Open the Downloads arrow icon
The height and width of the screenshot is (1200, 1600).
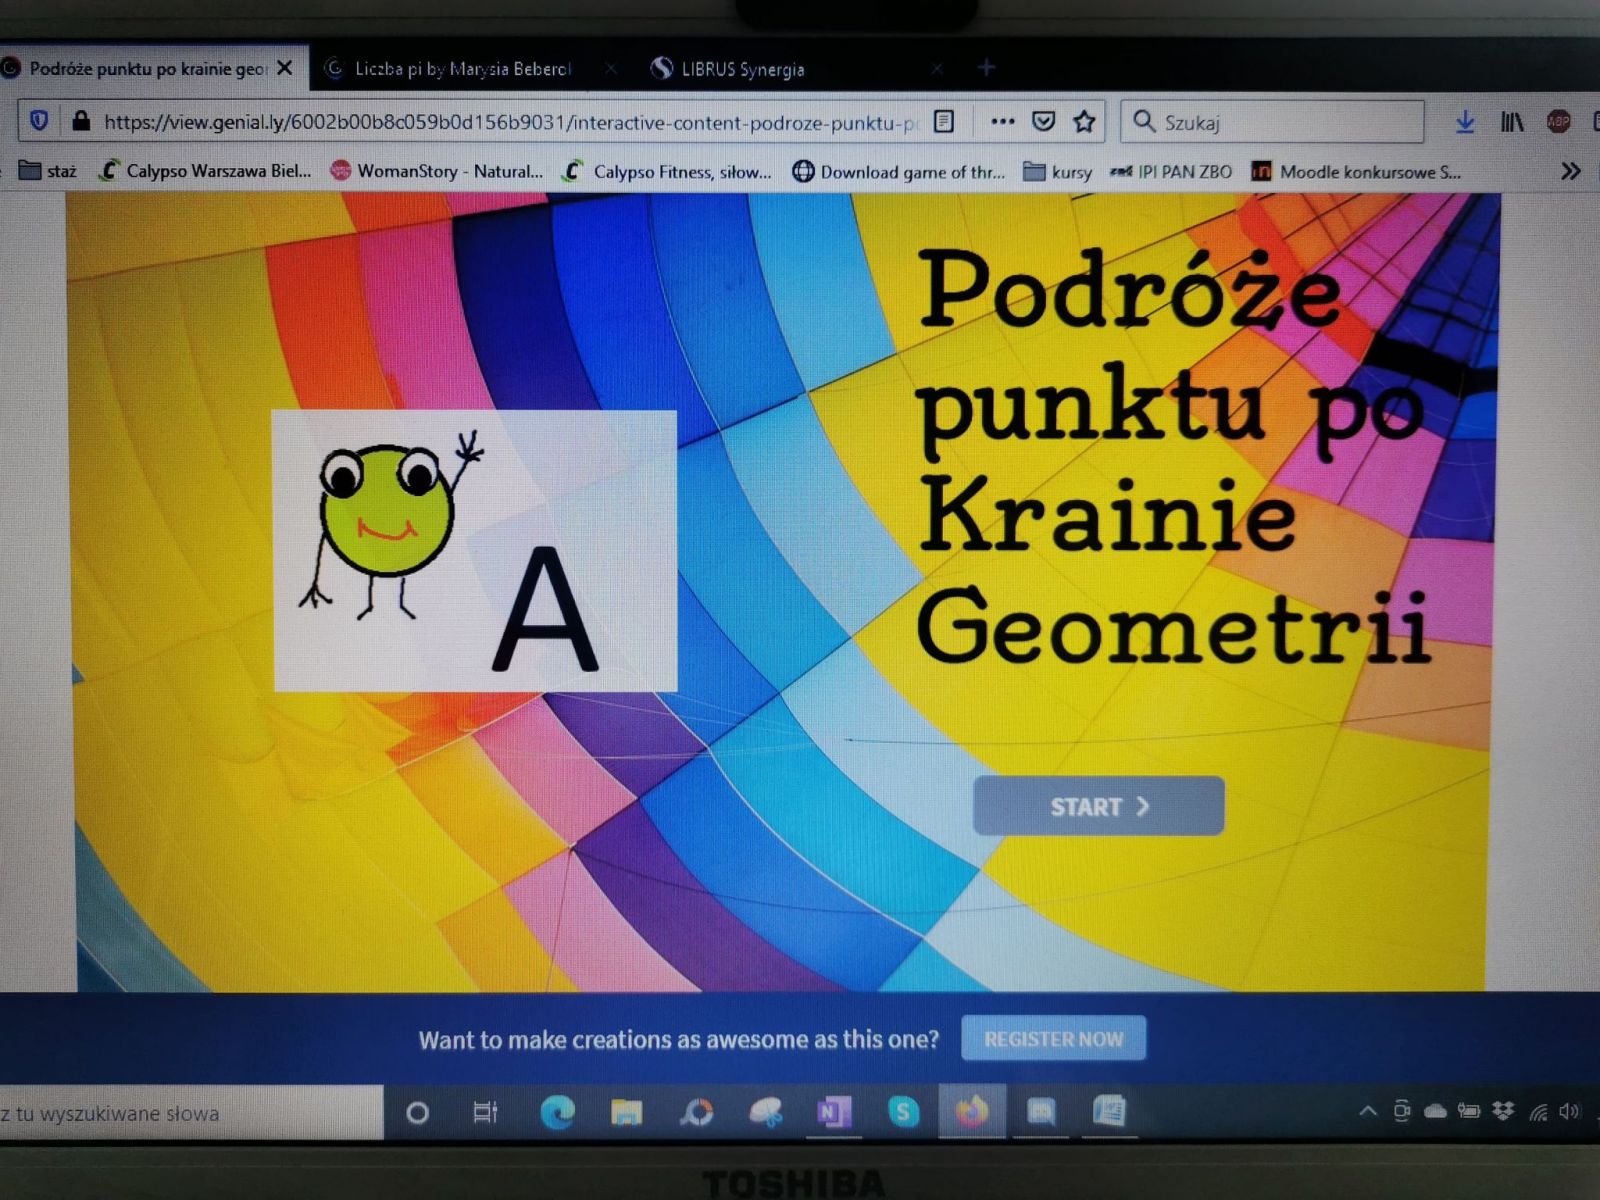click(1465, 122)
